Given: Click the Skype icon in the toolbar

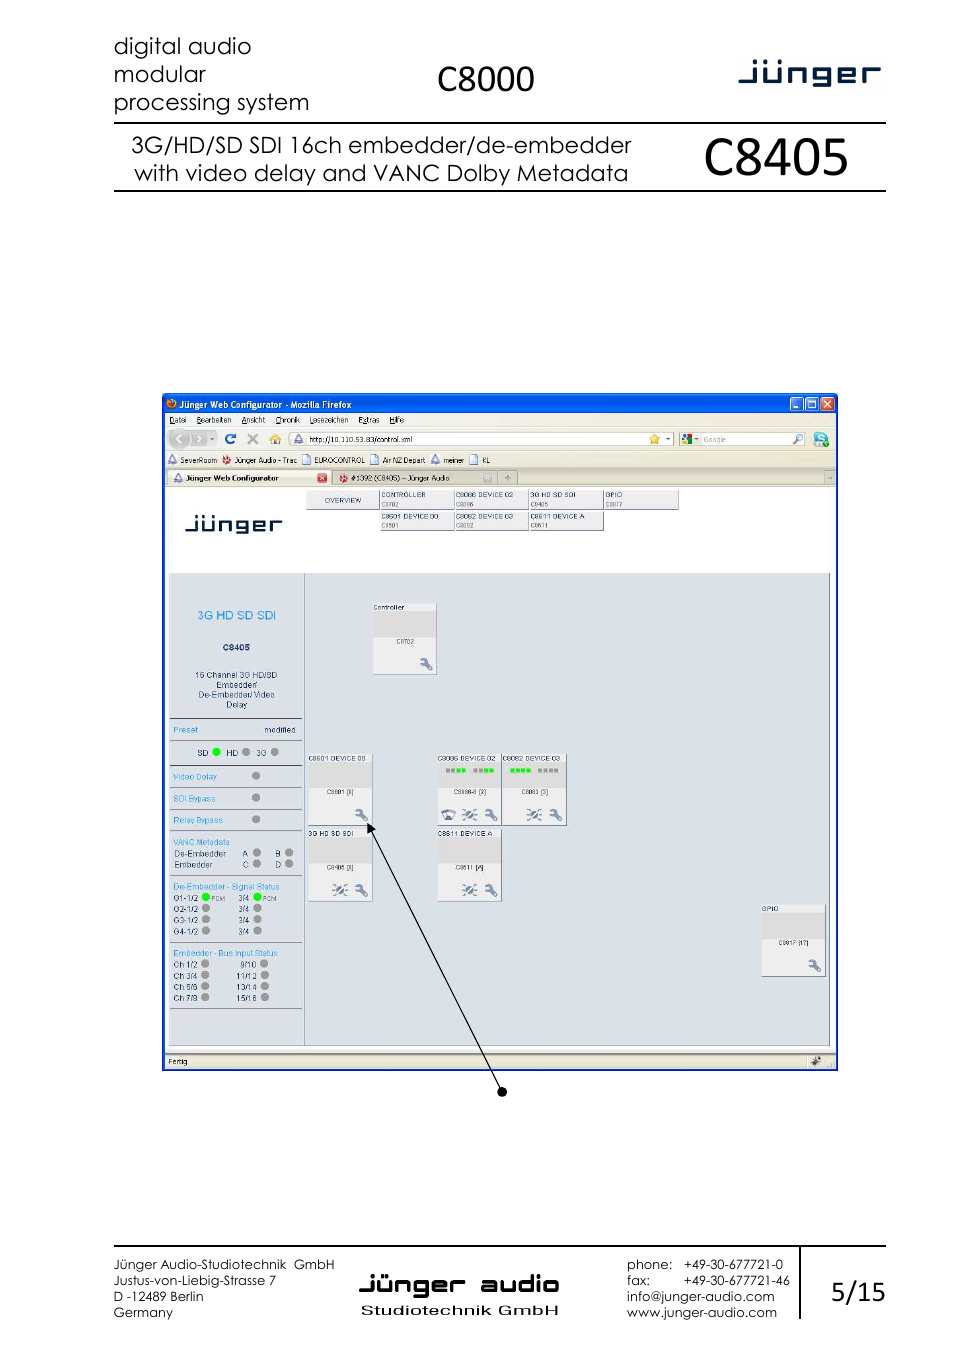Looking at the screenshot, I should click(x=821, y=439).
